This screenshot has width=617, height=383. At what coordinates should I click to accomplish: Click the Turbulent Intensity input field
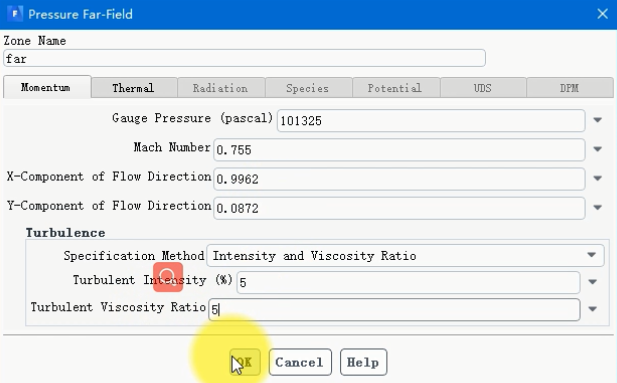click(408, 282)
